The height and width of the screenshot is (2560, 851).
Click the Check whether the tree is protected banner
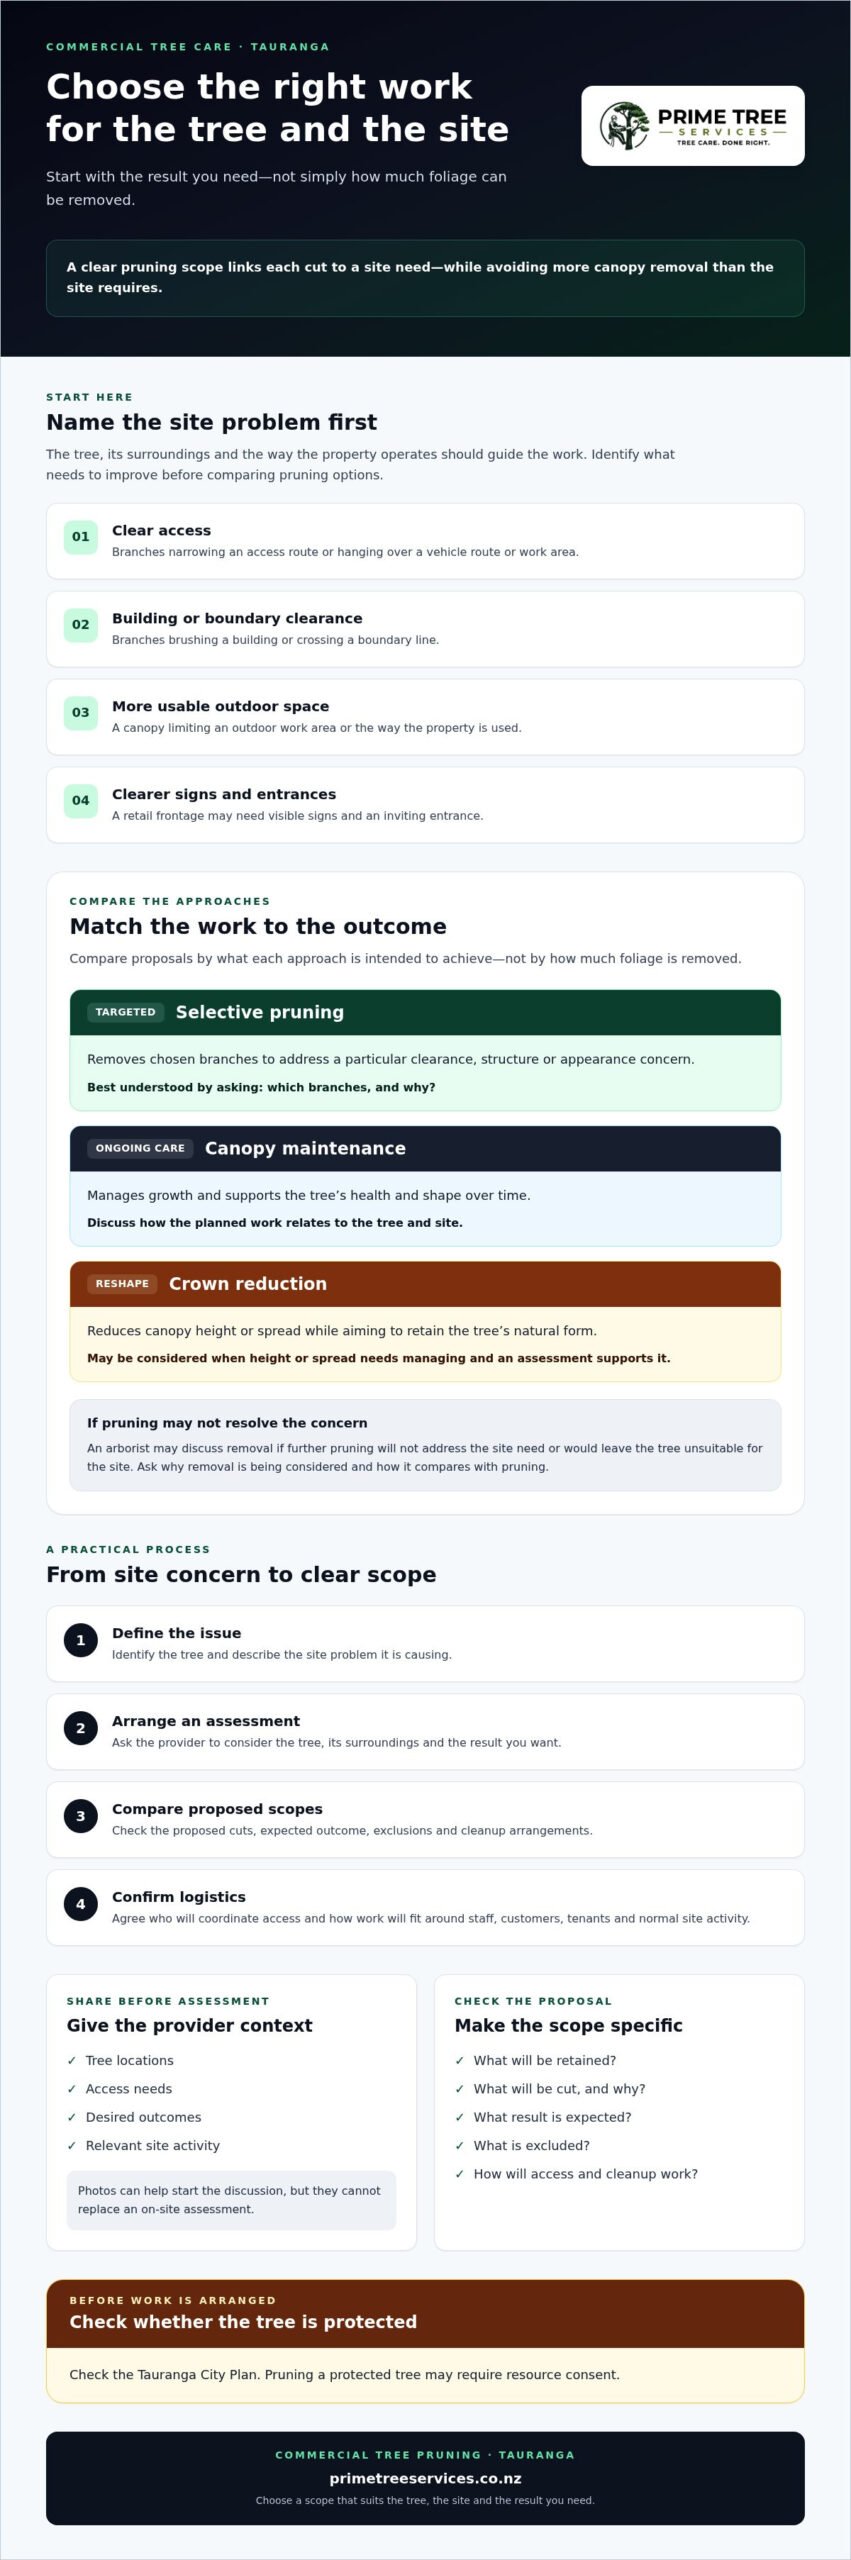click(425, 2313)
